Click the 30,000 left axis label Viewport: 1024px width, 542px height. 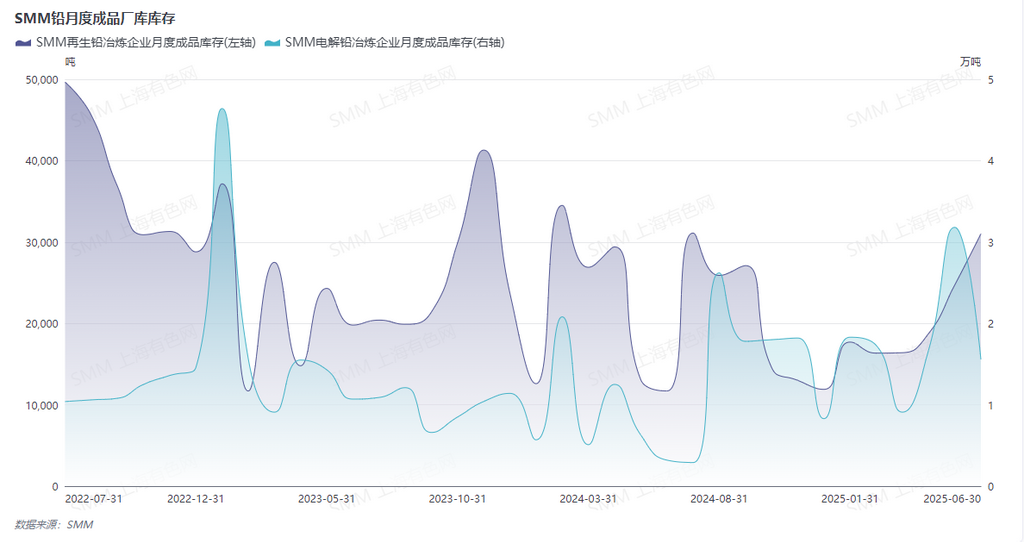click(x=42, y=243)
